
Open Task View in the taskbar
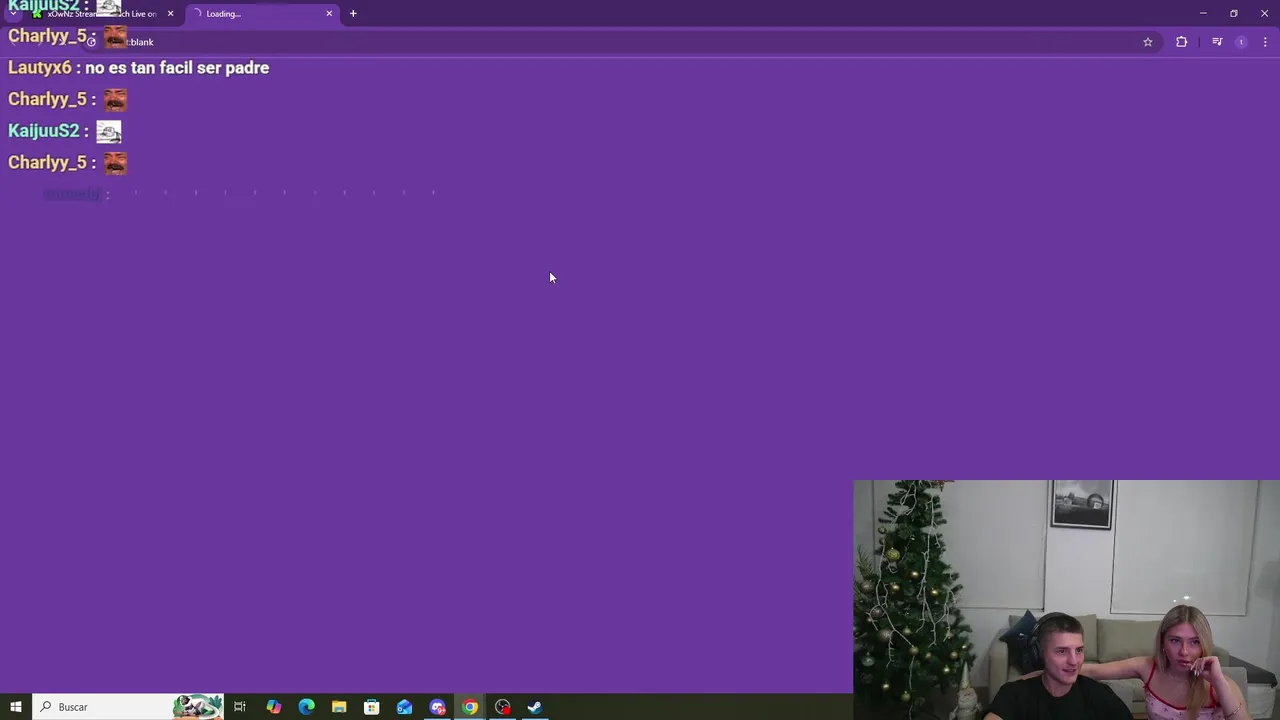(x=240, y=707)
